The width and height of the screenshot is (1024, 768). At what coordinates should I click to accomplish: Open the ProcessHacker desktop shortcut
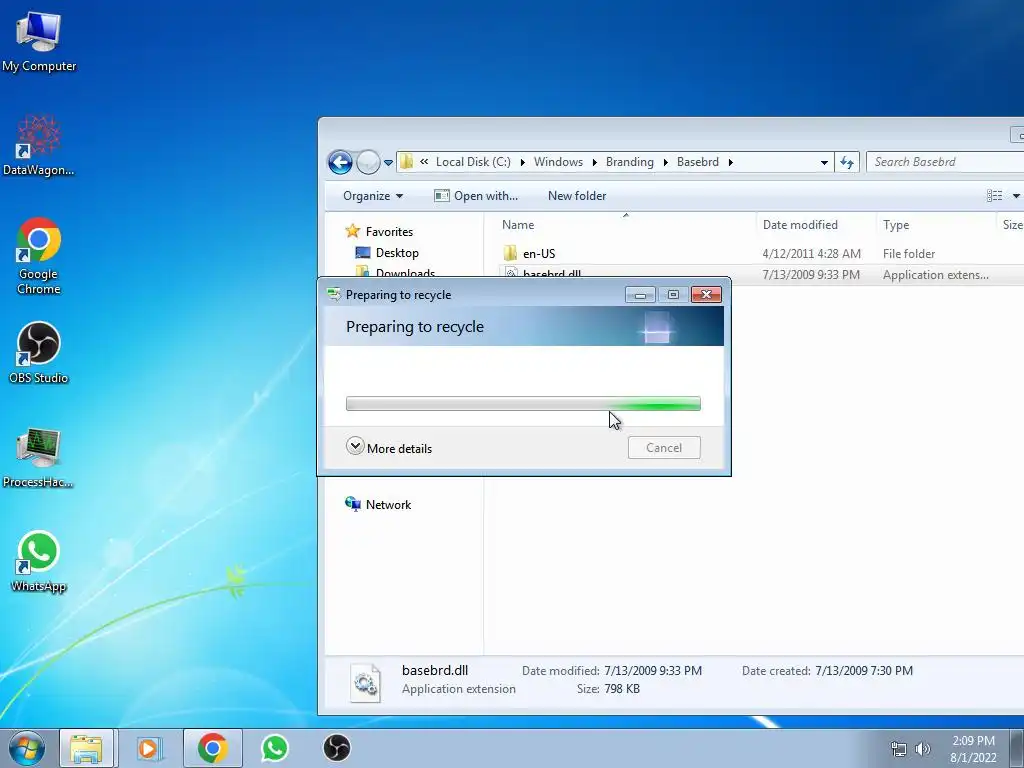click(39, 457)
